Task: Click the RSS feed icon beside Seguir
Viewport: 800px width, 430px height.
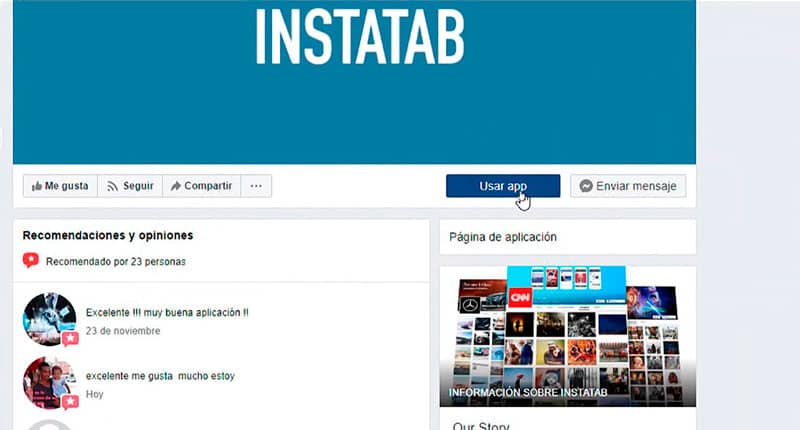Action: click(x=113, y=187)
